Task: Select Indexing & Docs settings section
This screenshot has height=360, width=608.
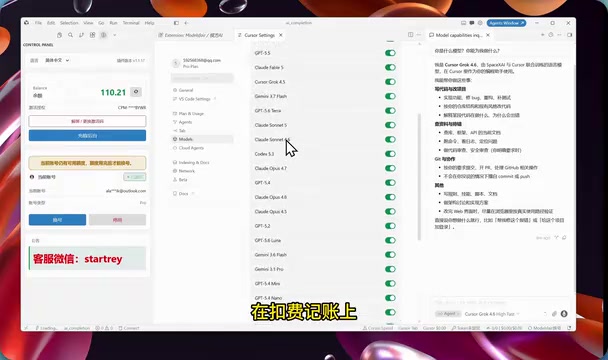Action: pyautogui.click(x=191, y=163)
